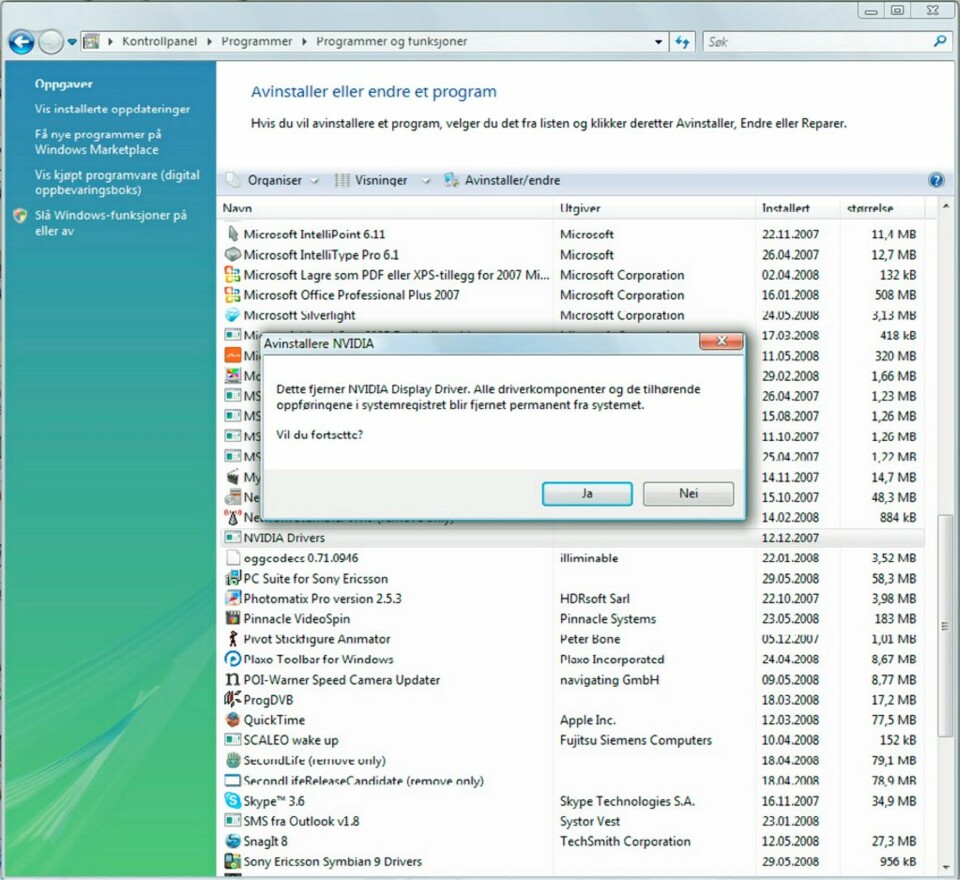960x880 pixels.
Task: Click the POI-Warner Speed Camera Updater icon
Action: pyautogui.click(x=233, y=679)
